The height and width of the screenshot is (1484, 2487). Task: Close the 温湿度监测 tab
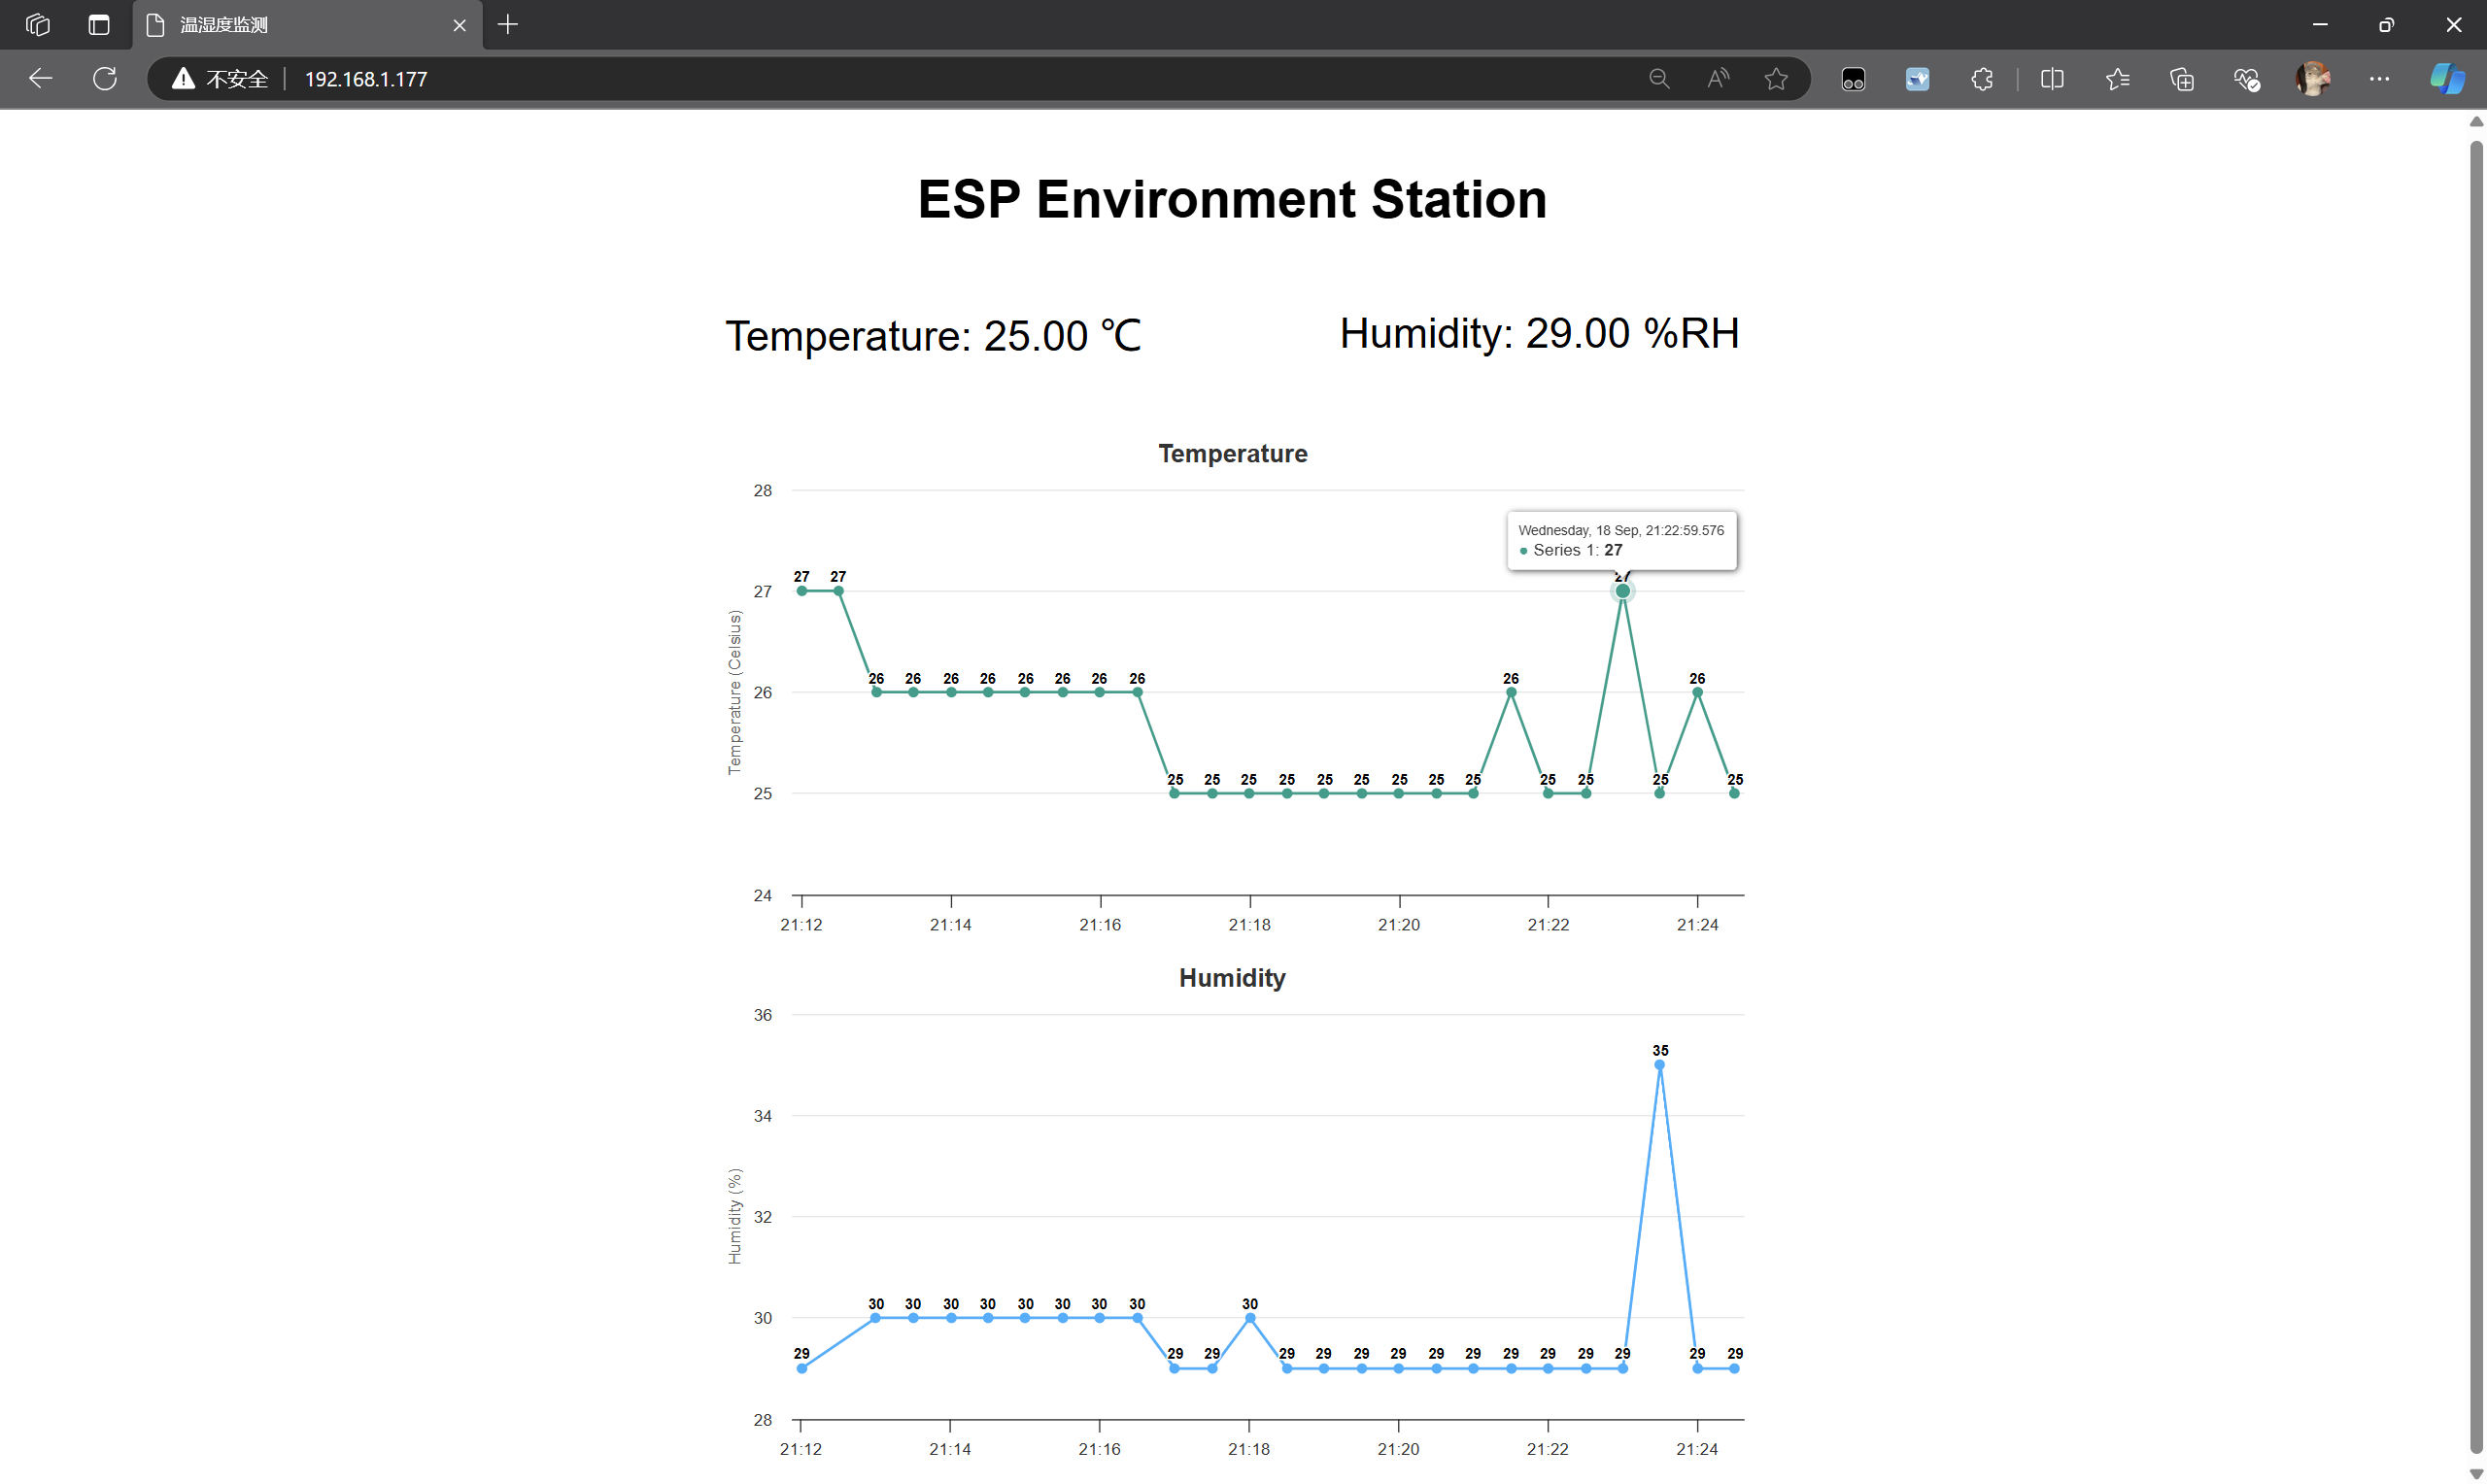(460, 25)
